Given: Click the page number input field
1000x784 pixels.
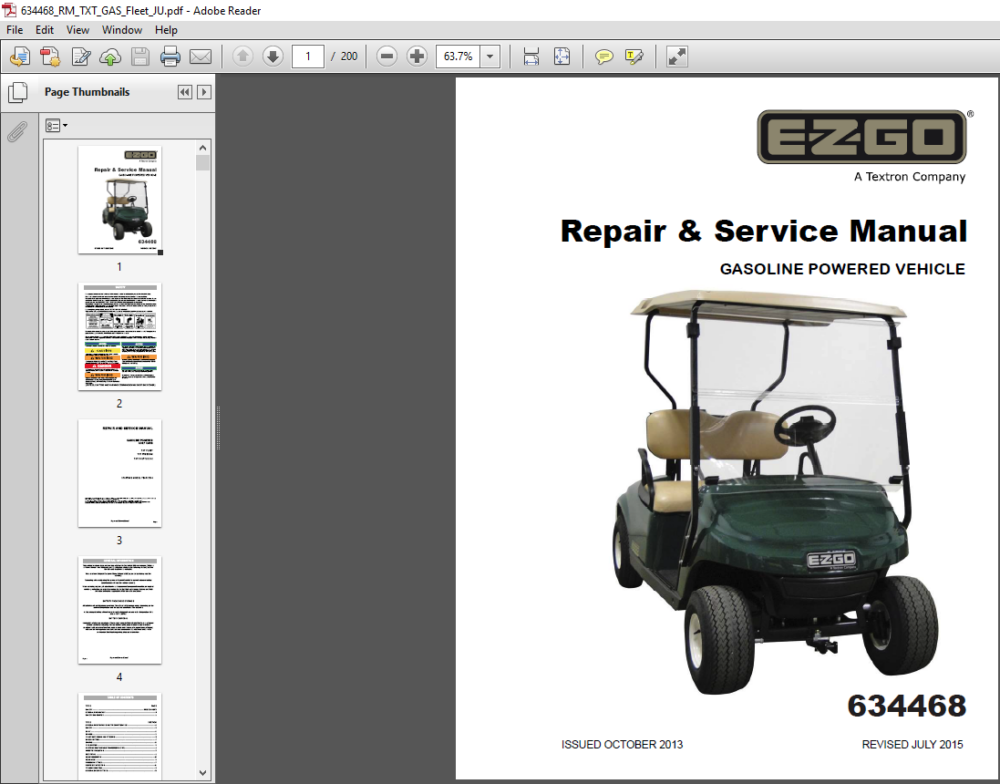Looking at the screenshot, I should tap(308, 56).
